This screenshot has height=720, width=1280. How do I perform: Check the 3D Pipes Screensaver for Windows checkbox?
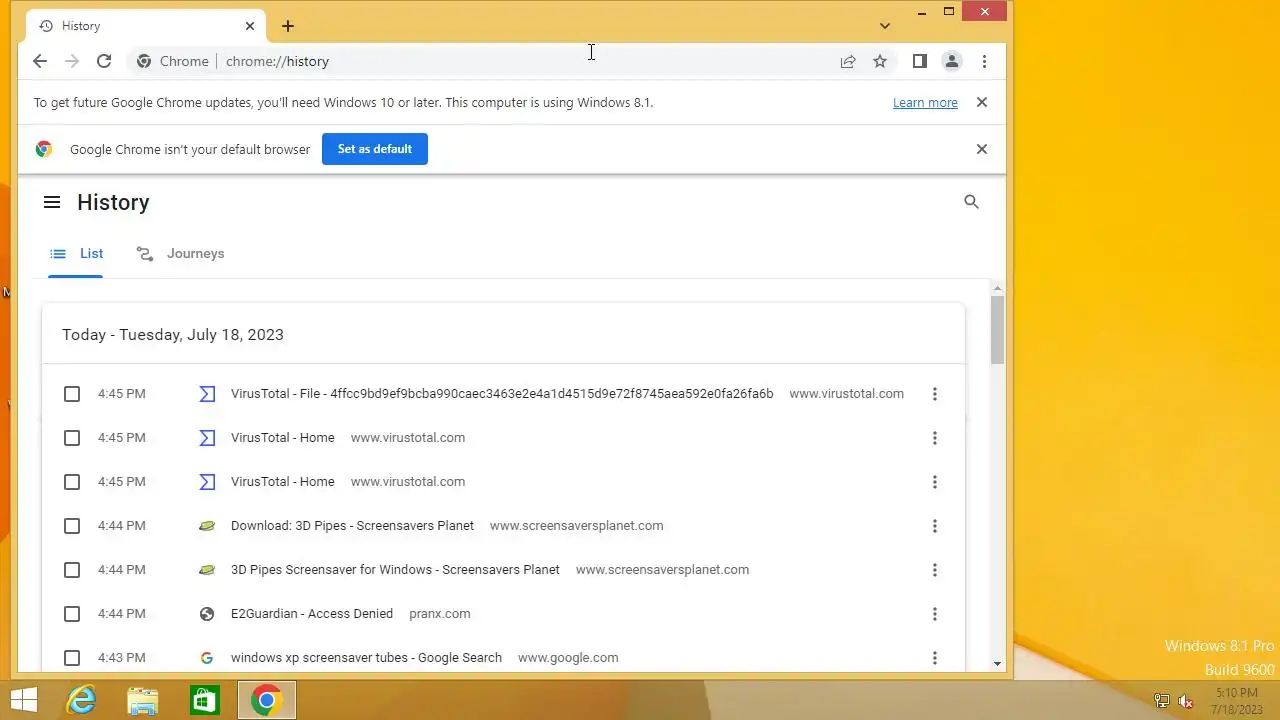72,570
